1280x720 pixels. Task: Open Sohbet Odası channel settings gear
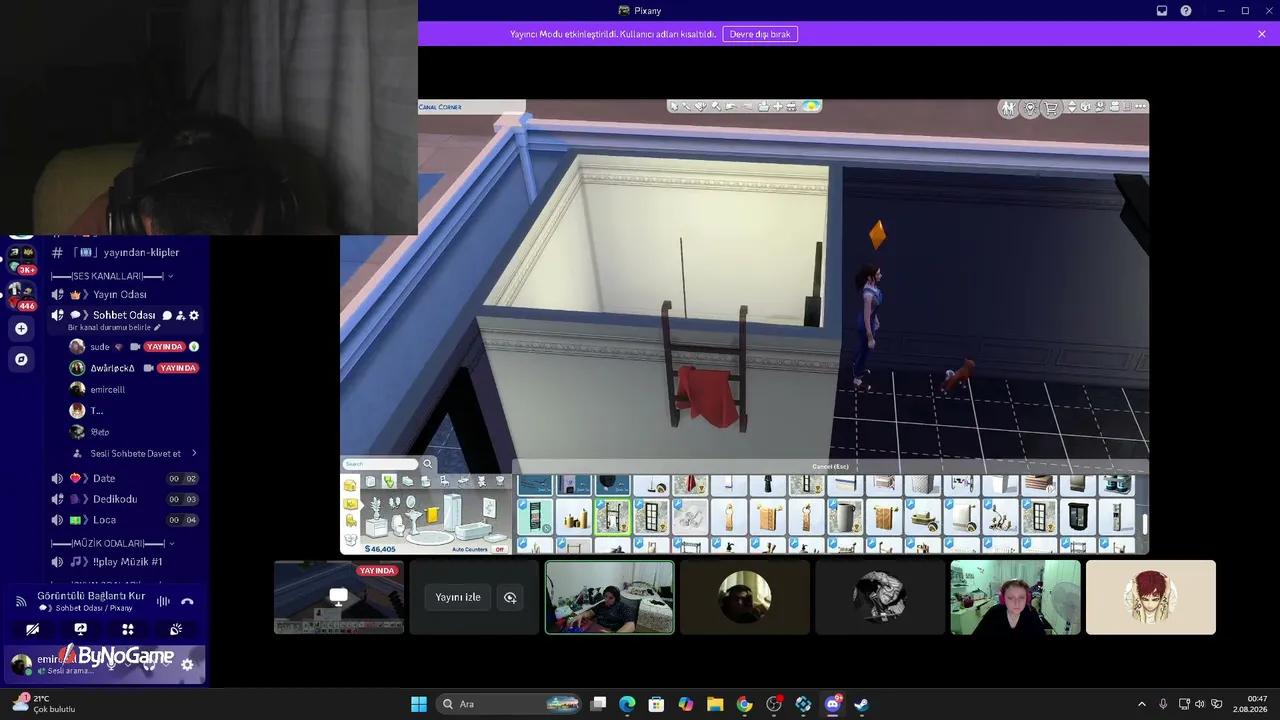[194, 315]
